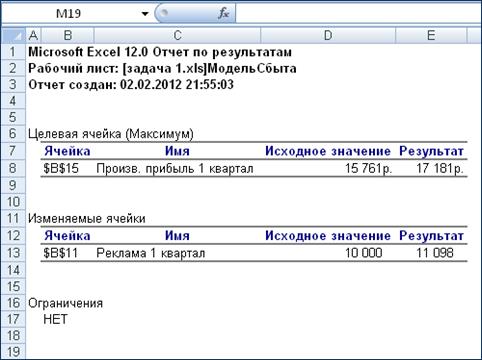Select column B header
This screenshot has height=360, width=482.
[x=68, y=35]
